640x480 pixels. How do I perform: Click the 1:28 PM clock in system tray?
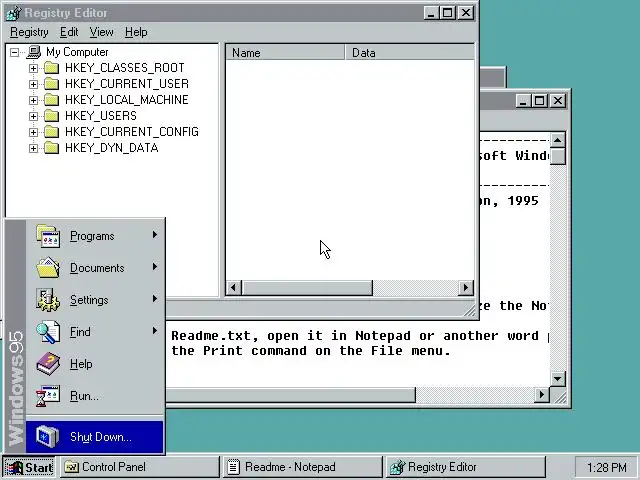[x=607, y=467]
